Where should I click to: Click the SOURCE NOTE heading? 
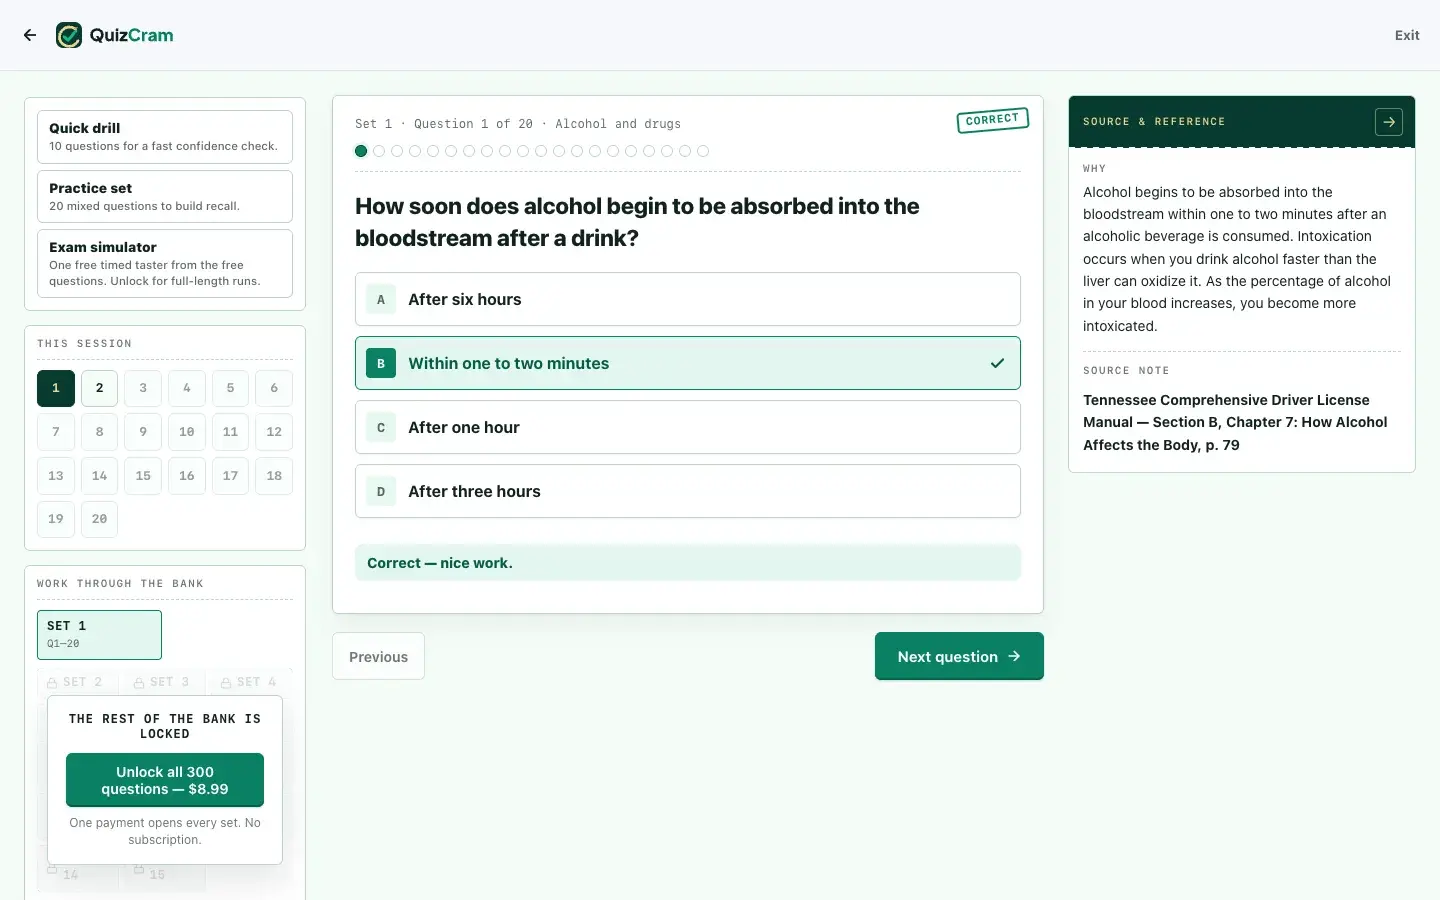1126,371
